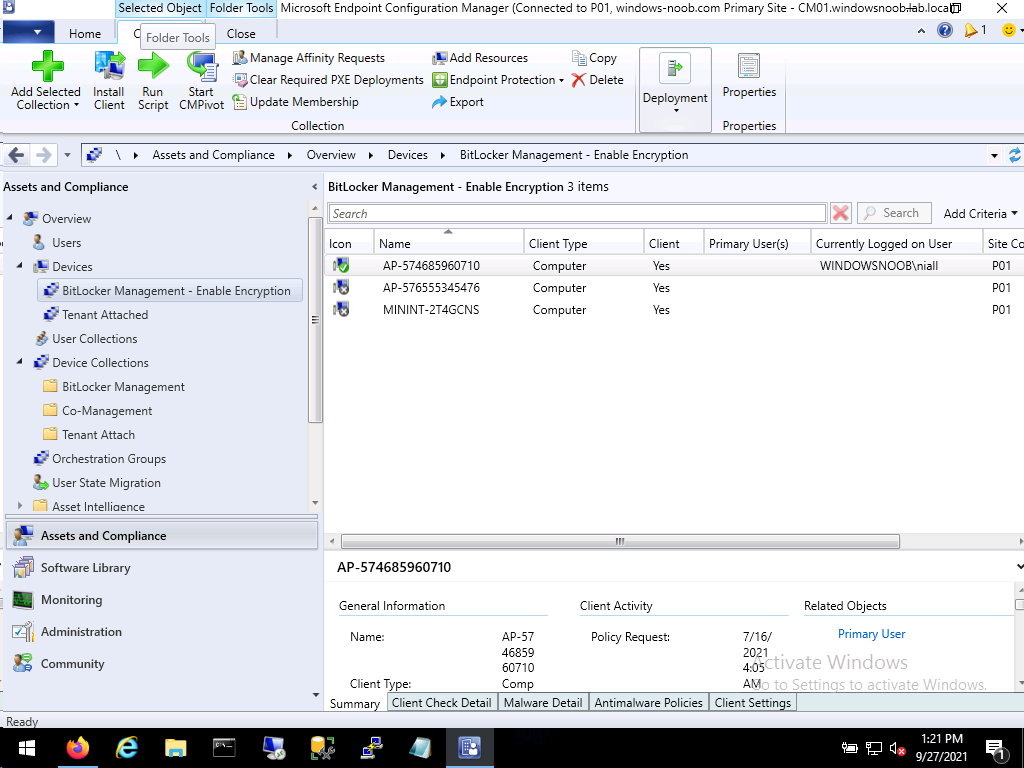Select device row AP-576555345476
This screenshot has width=1024, height=768.
coord(674,288)
